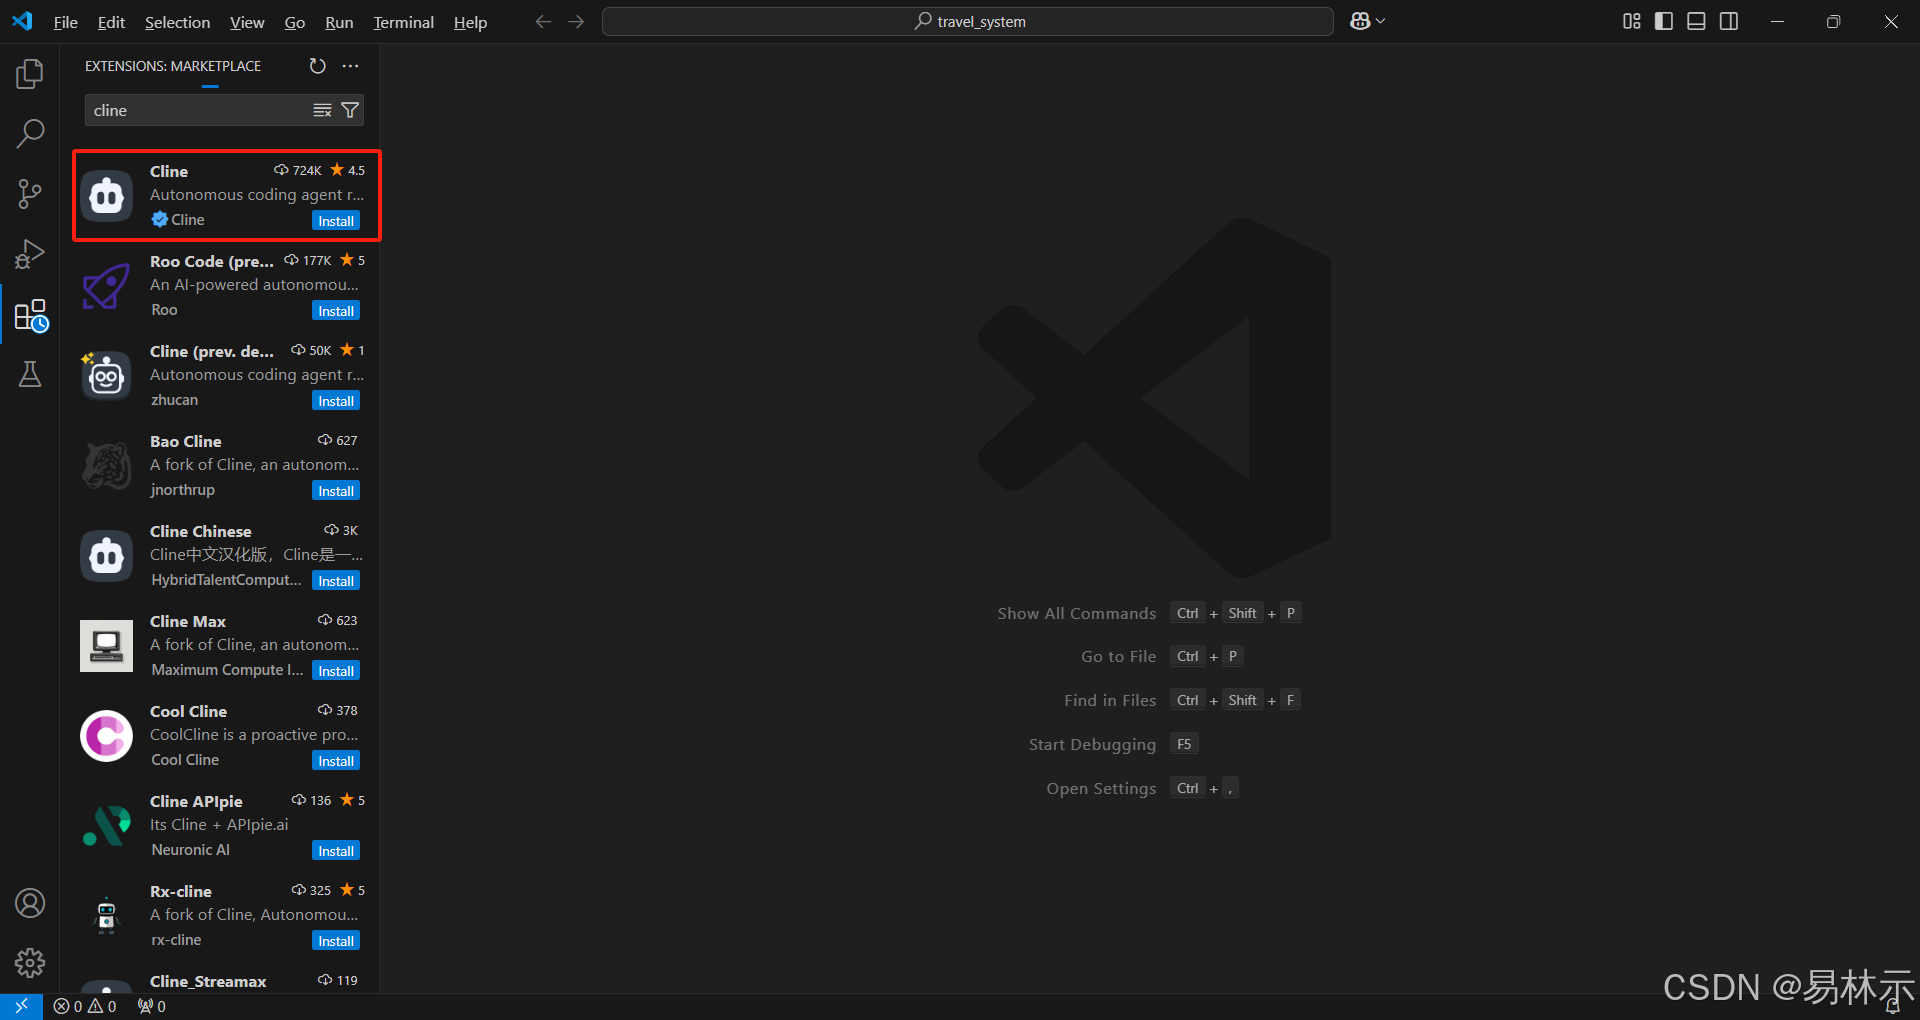Viewport: 1920px width, 1020px height.
Task: Install the Cline extension
Action: click(336, 221)
